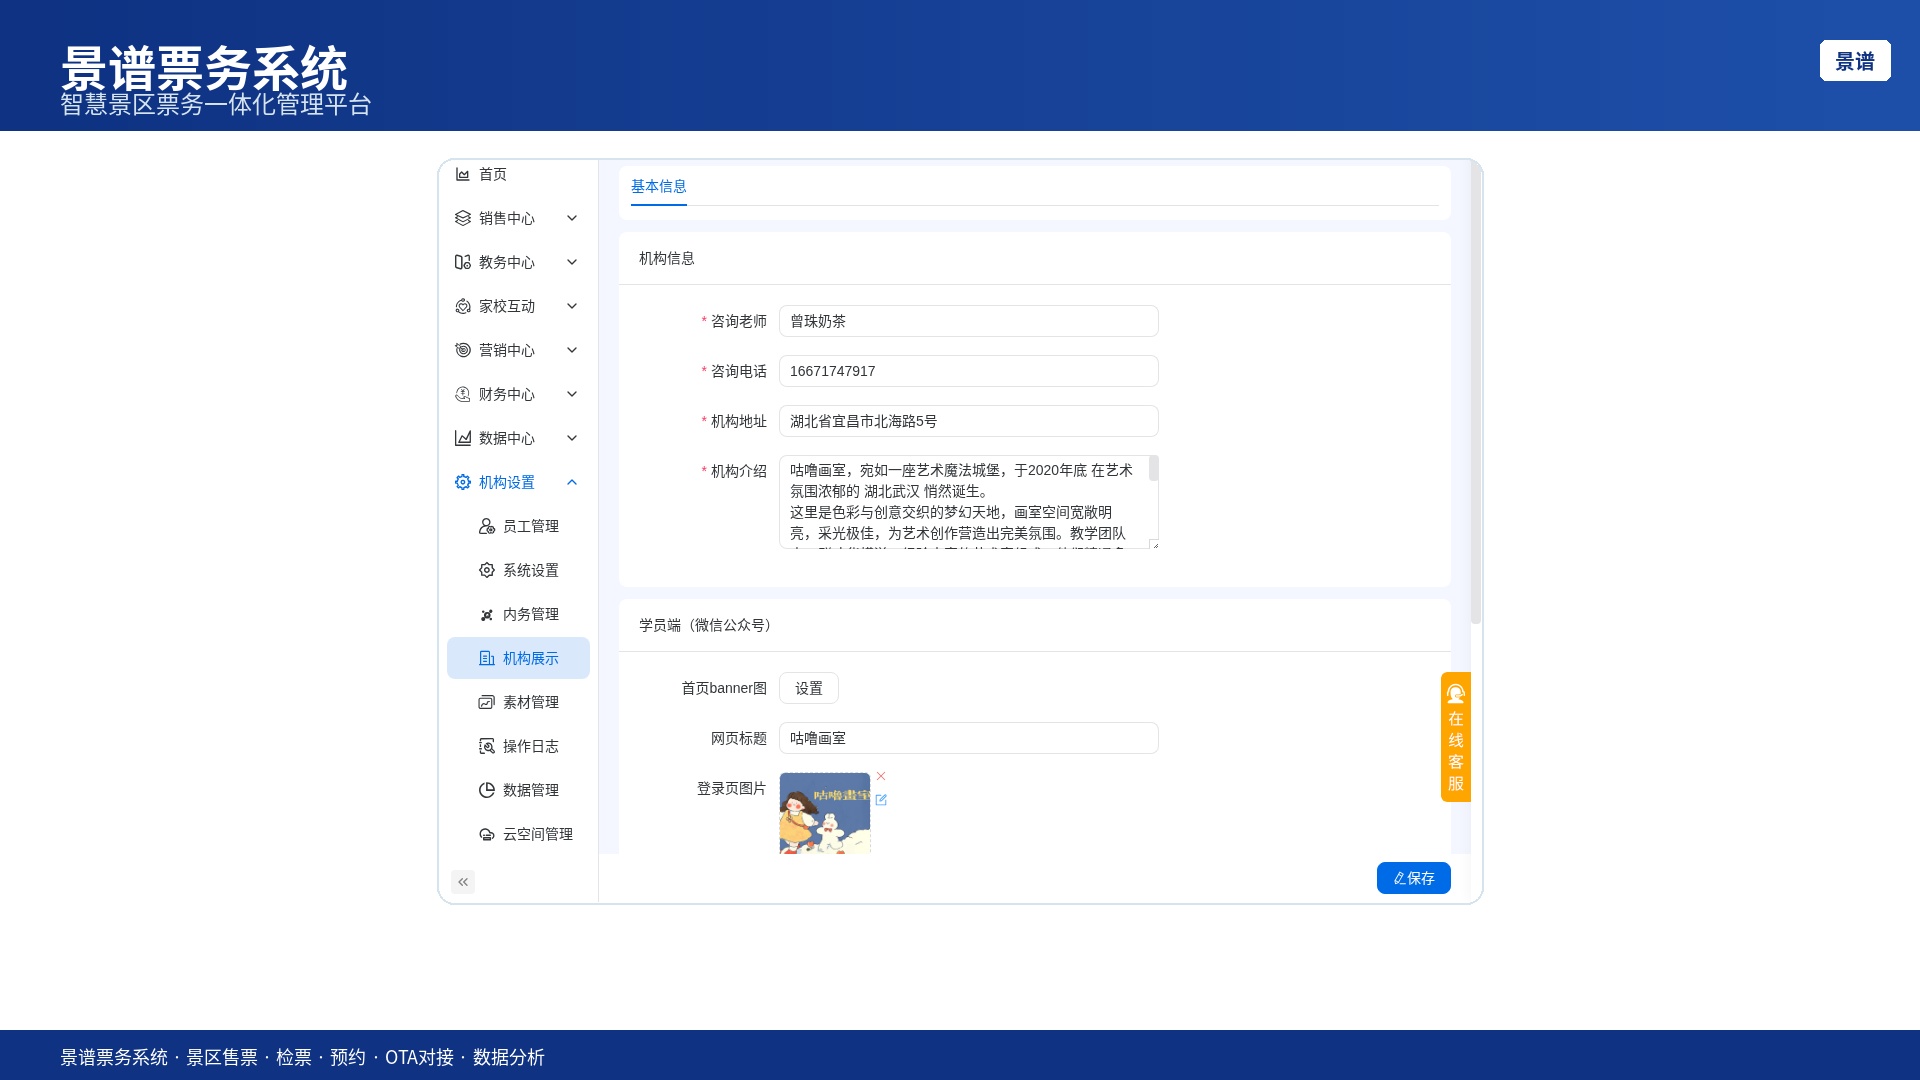Screen dimensions: 1920x1080
Task: Click the 首页 home chart icon
Action: (x=462, y=174)
